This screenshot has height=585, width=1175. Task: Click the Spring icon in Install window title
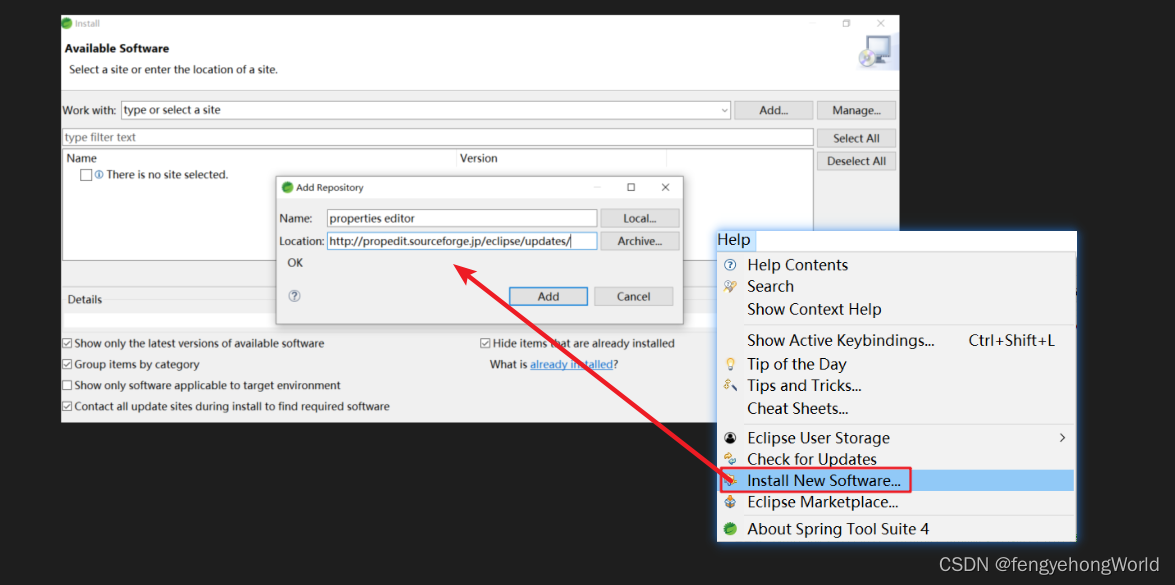click(x=67, y=23)
